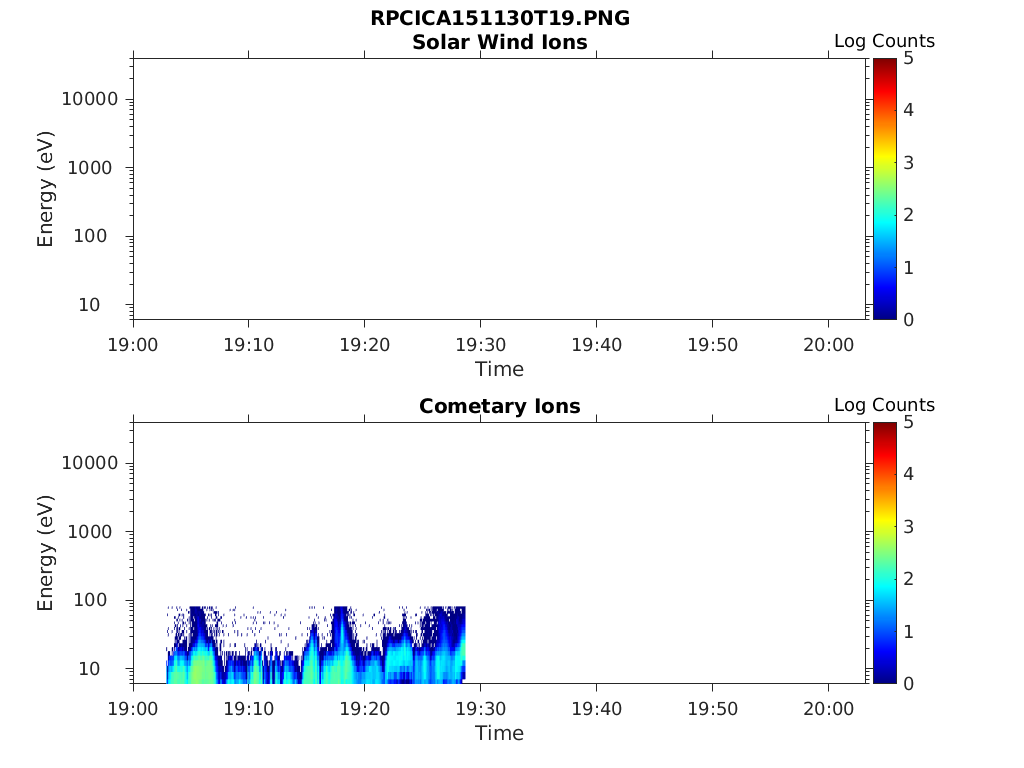Click the 100 energy label on Cometary plot

click(x=89, y=600)
